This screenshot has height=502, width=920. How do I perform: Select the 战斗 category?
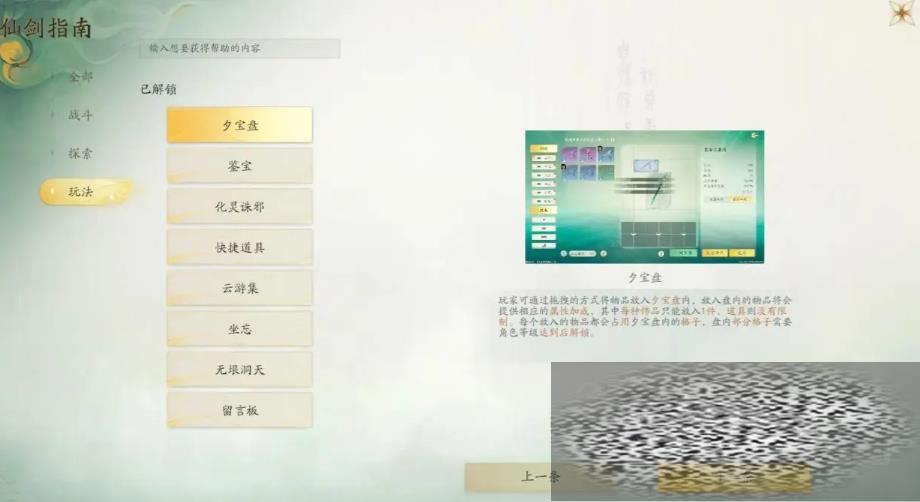coord(80,115)
